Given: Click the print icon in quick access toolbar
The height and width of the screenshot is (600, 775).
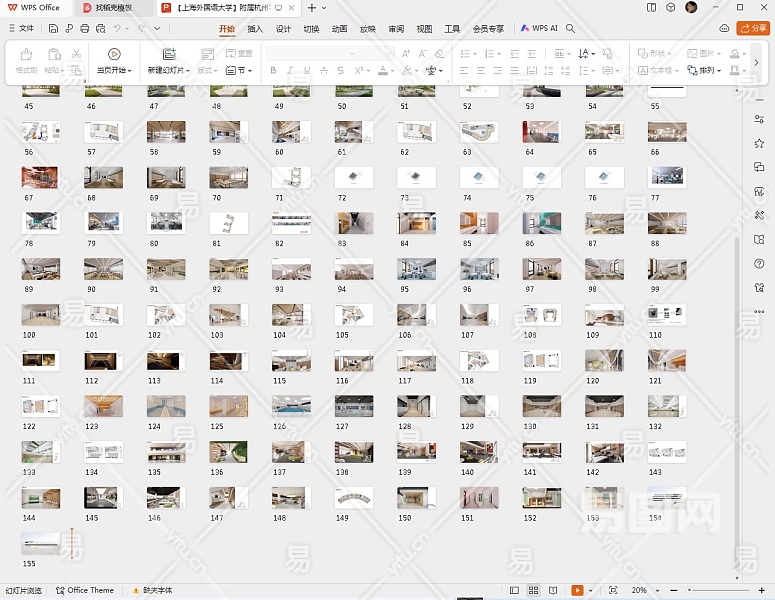Looking at the screenshot, I should coord(85,29).
